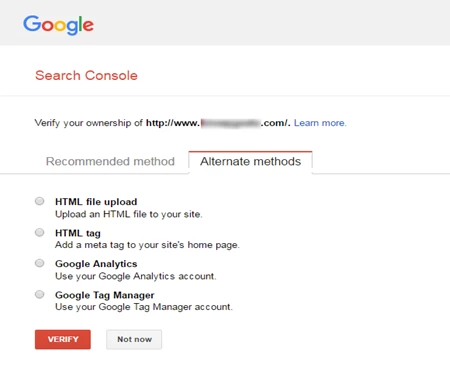Click the HTML tag label text
450x370 pixels.
pyautogui.click(x=78, y=233)
